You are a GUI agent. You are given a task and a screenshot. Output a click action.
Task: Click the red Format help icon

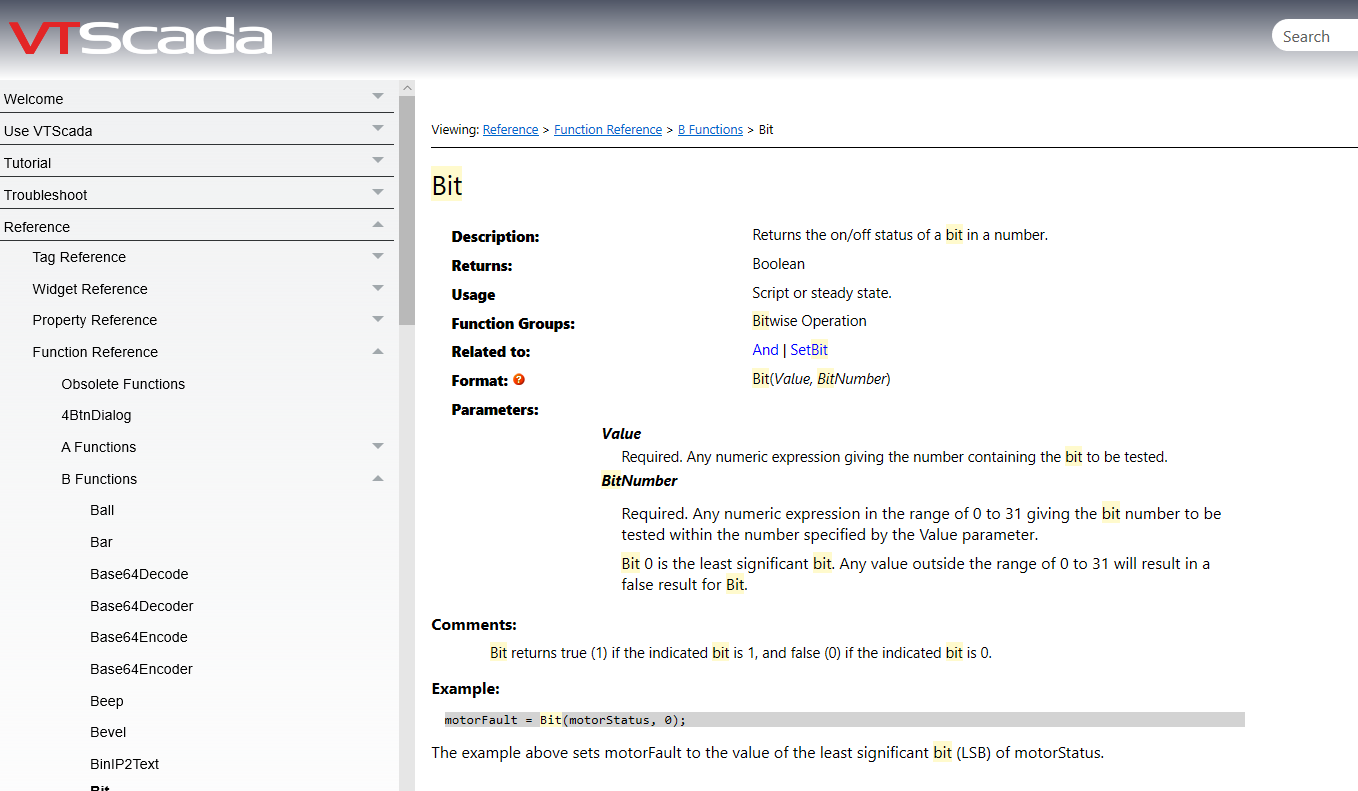click(519, 380)
